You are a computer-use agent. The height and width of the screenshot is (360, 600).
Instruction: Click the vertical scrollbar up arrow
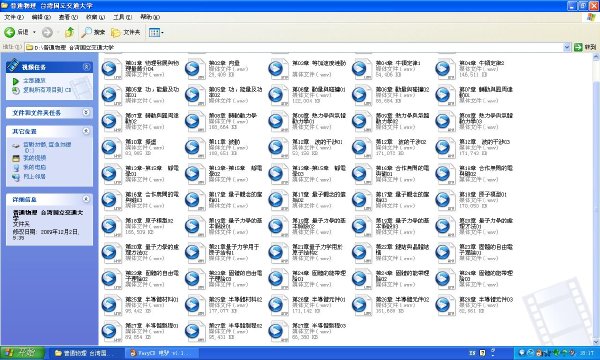pos(596,57)
